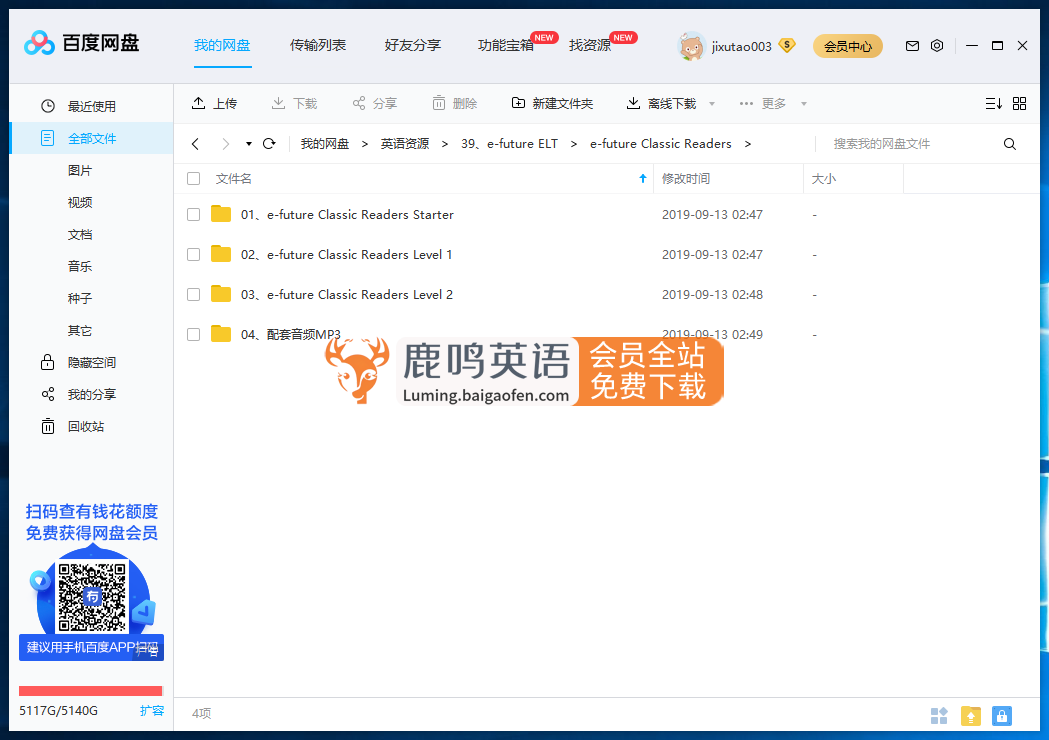Filter by 其它 in sidebar

pos(80,331)
